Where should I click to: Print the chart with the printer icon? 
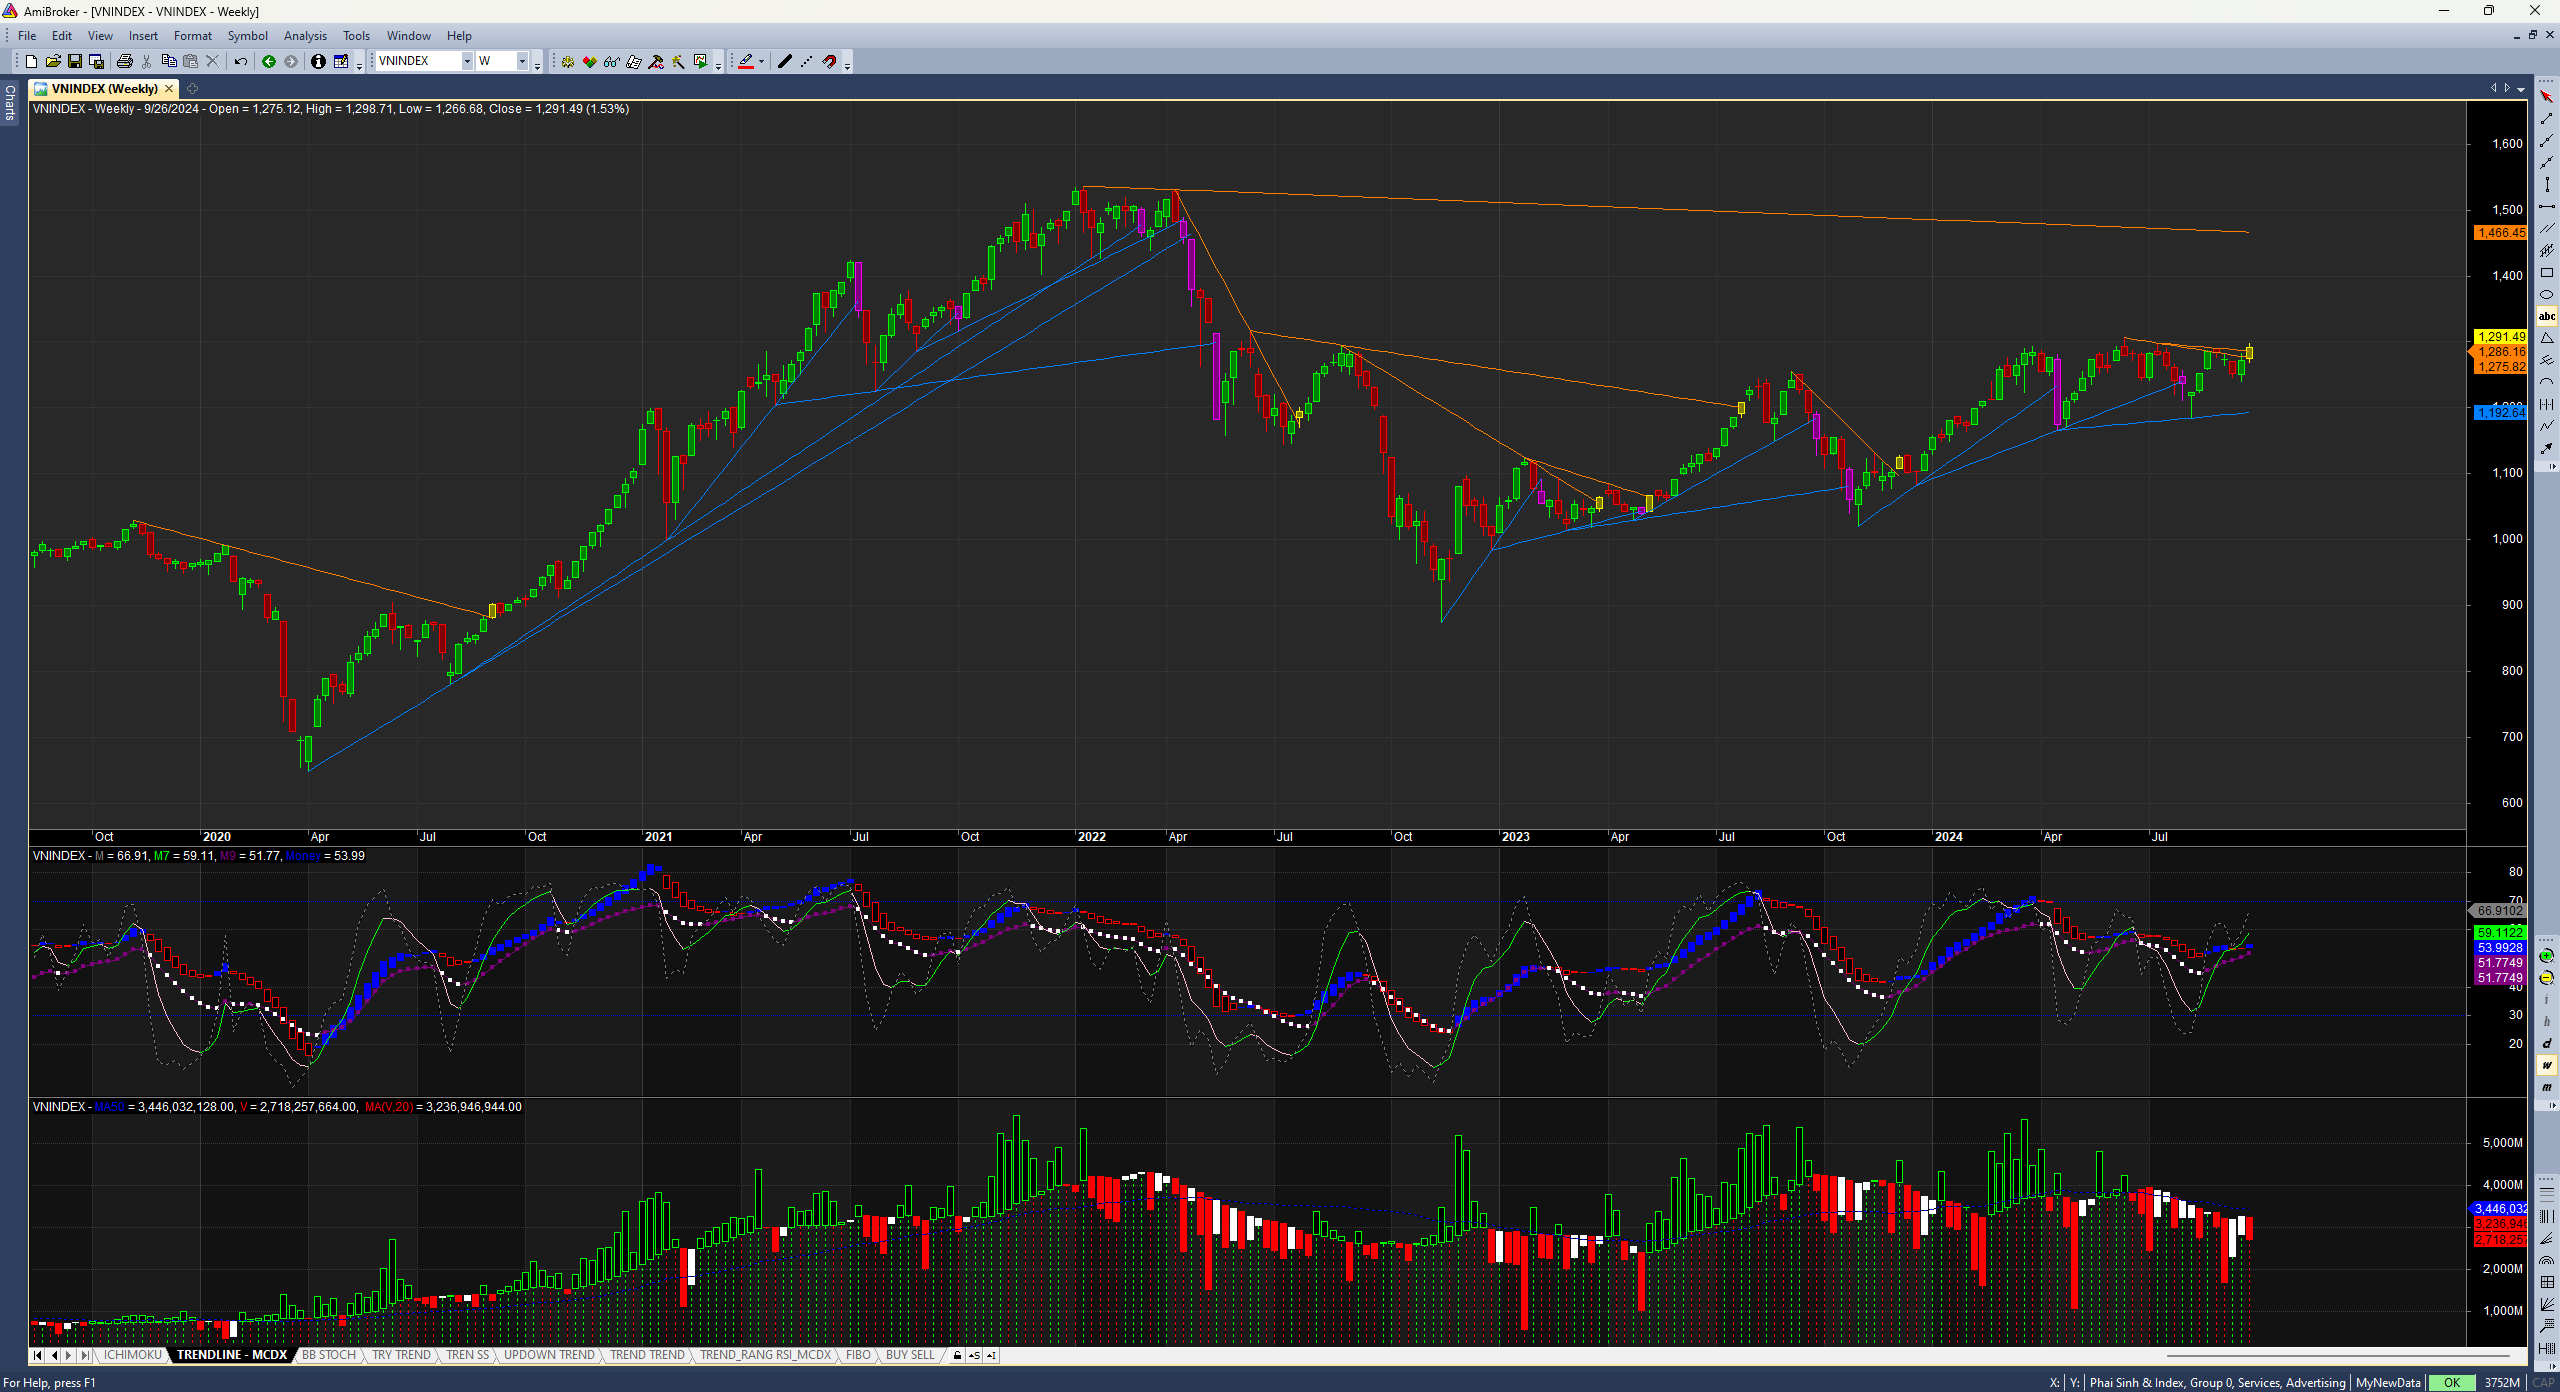pyautogui.click(x=125, y=61)
